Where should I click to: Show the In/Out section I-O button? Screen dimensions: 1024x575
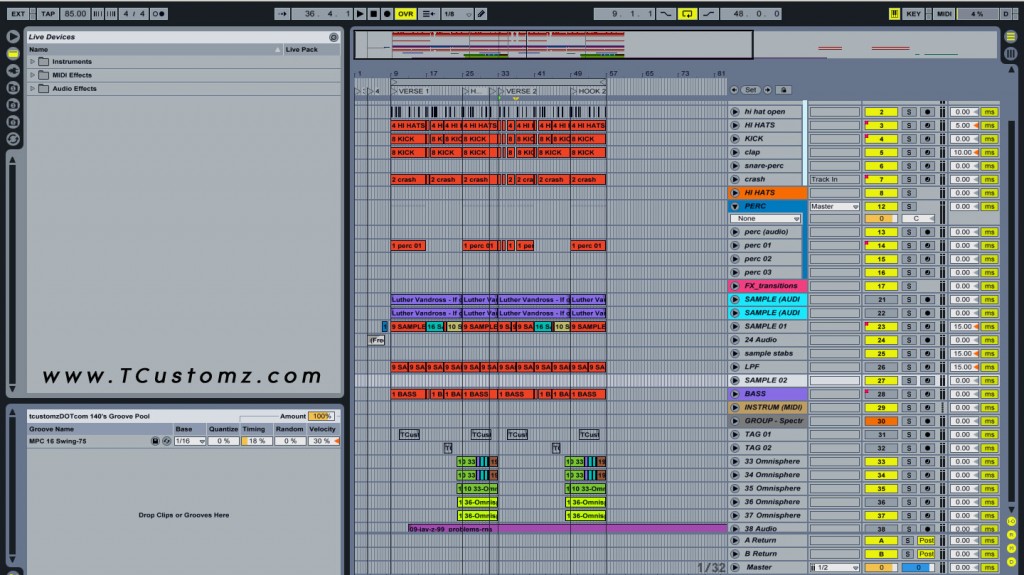coord(1011,521)
